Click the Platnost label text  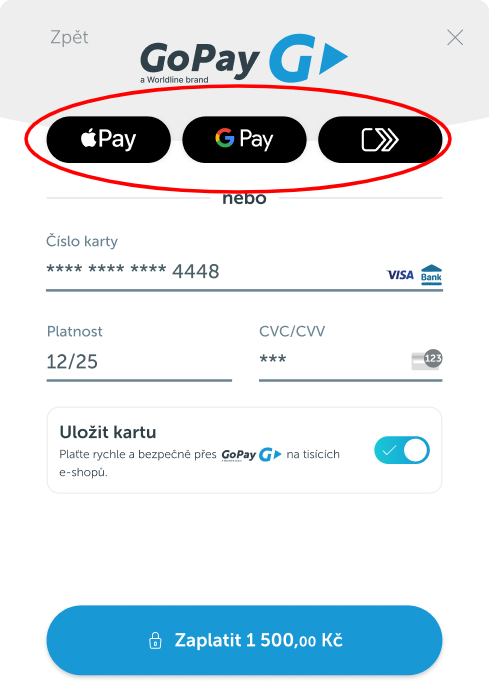74,331
